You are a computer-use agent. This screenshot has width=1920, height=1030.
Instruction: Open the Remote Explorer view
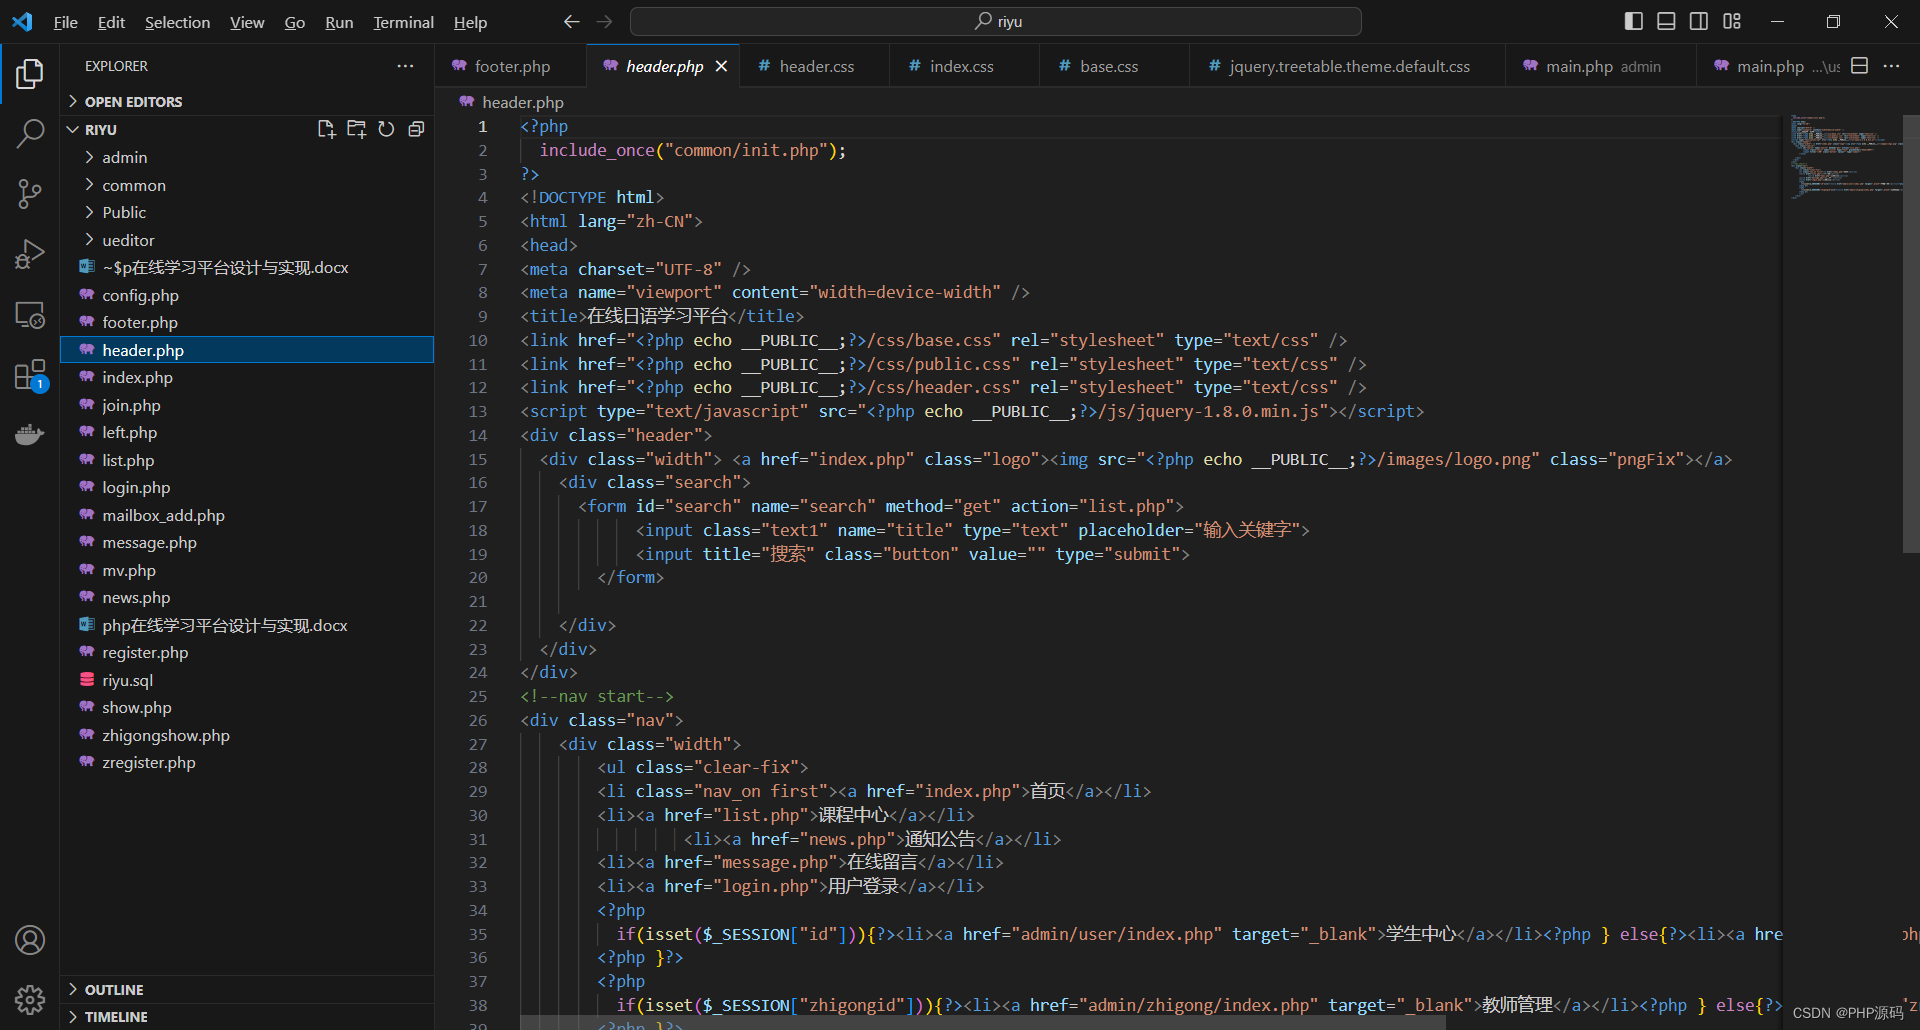tap(30, 315)
